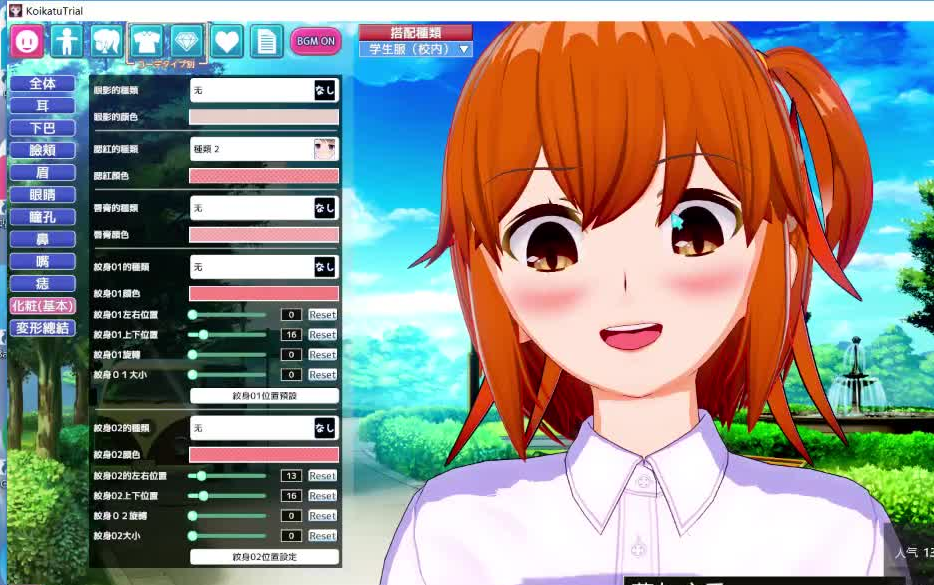Toggle the BGM ON button
This screenshot has height=585, width=934.
(316, 41)
